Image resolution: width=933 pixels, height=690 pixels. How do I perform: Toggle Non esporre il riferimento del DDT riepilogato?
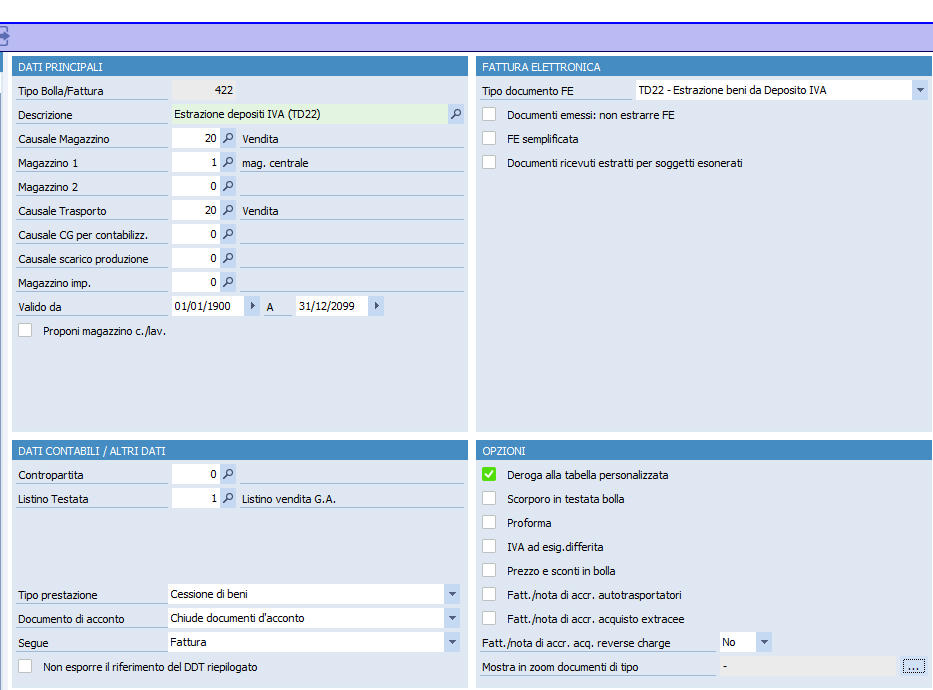[x=25, y=666]
